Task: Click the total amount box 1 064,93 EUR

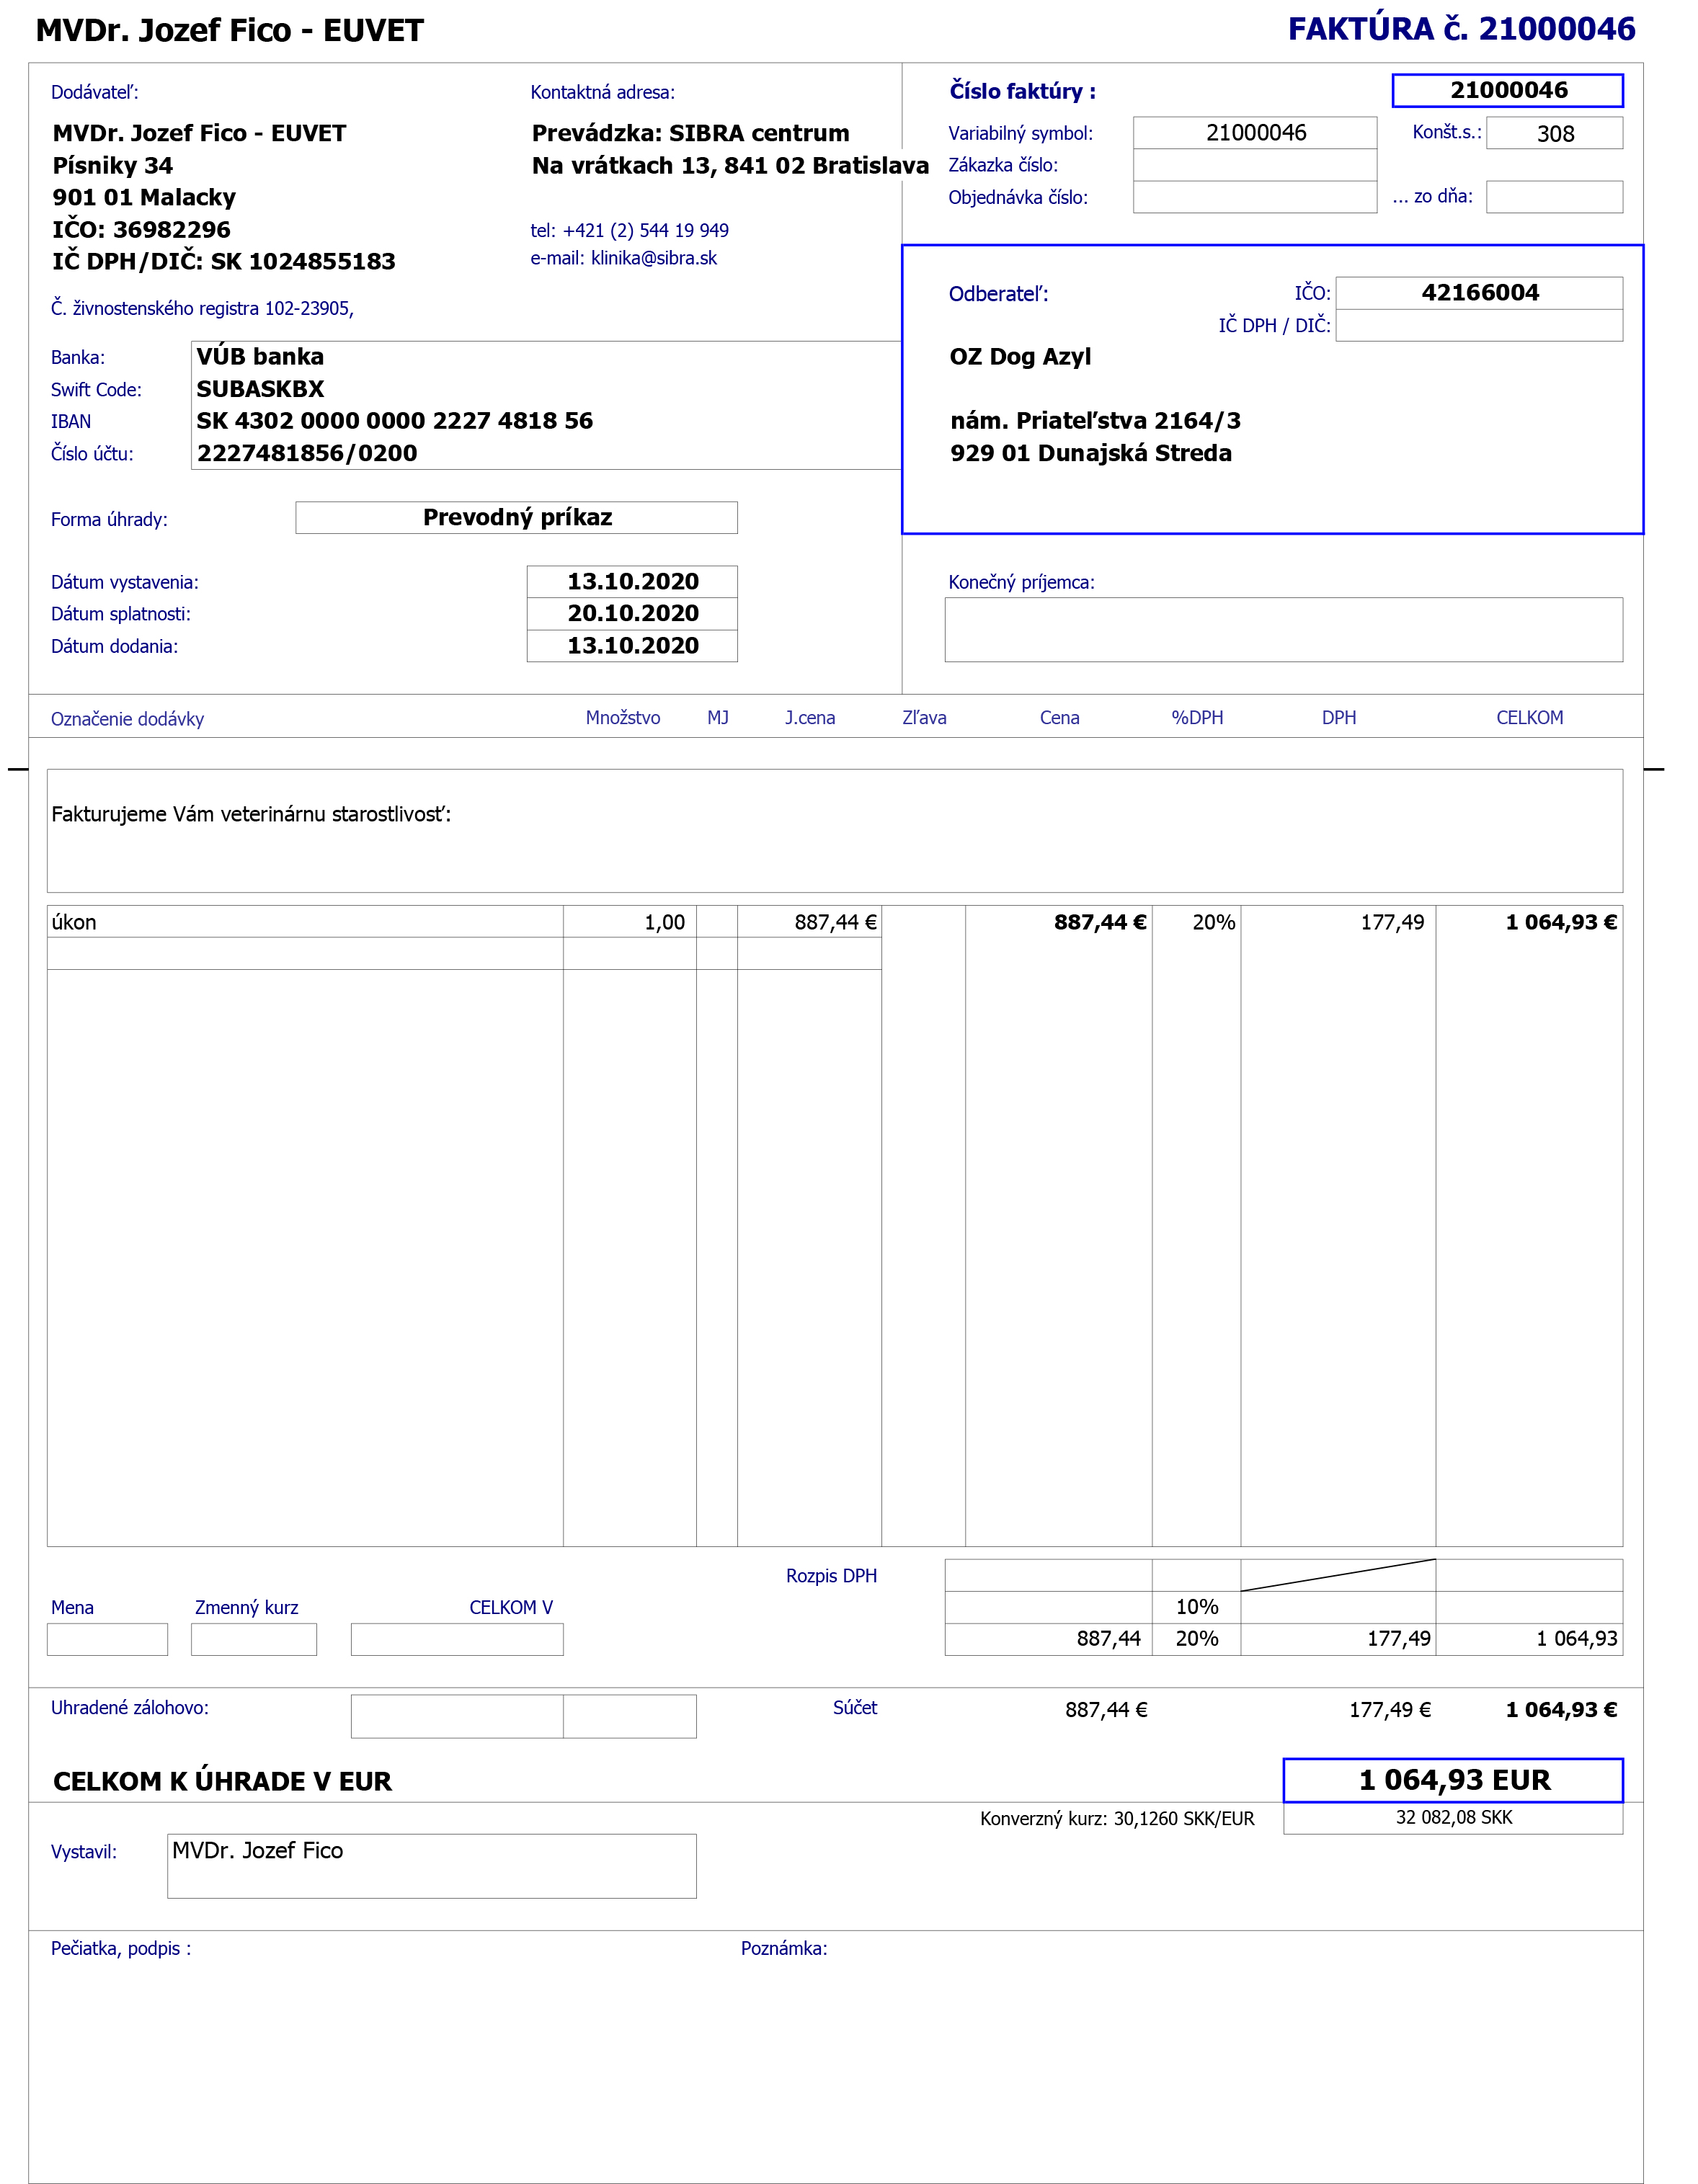Action: click(1452, 1780)
